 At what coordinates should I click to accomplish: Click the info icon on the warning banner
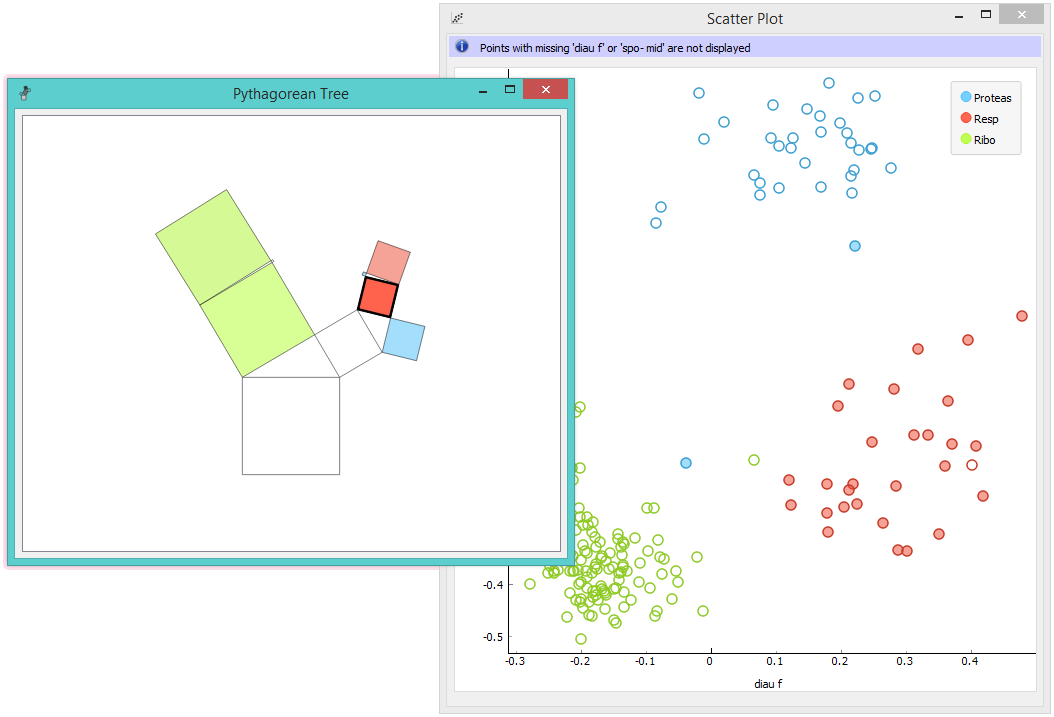tap(461, 46)
